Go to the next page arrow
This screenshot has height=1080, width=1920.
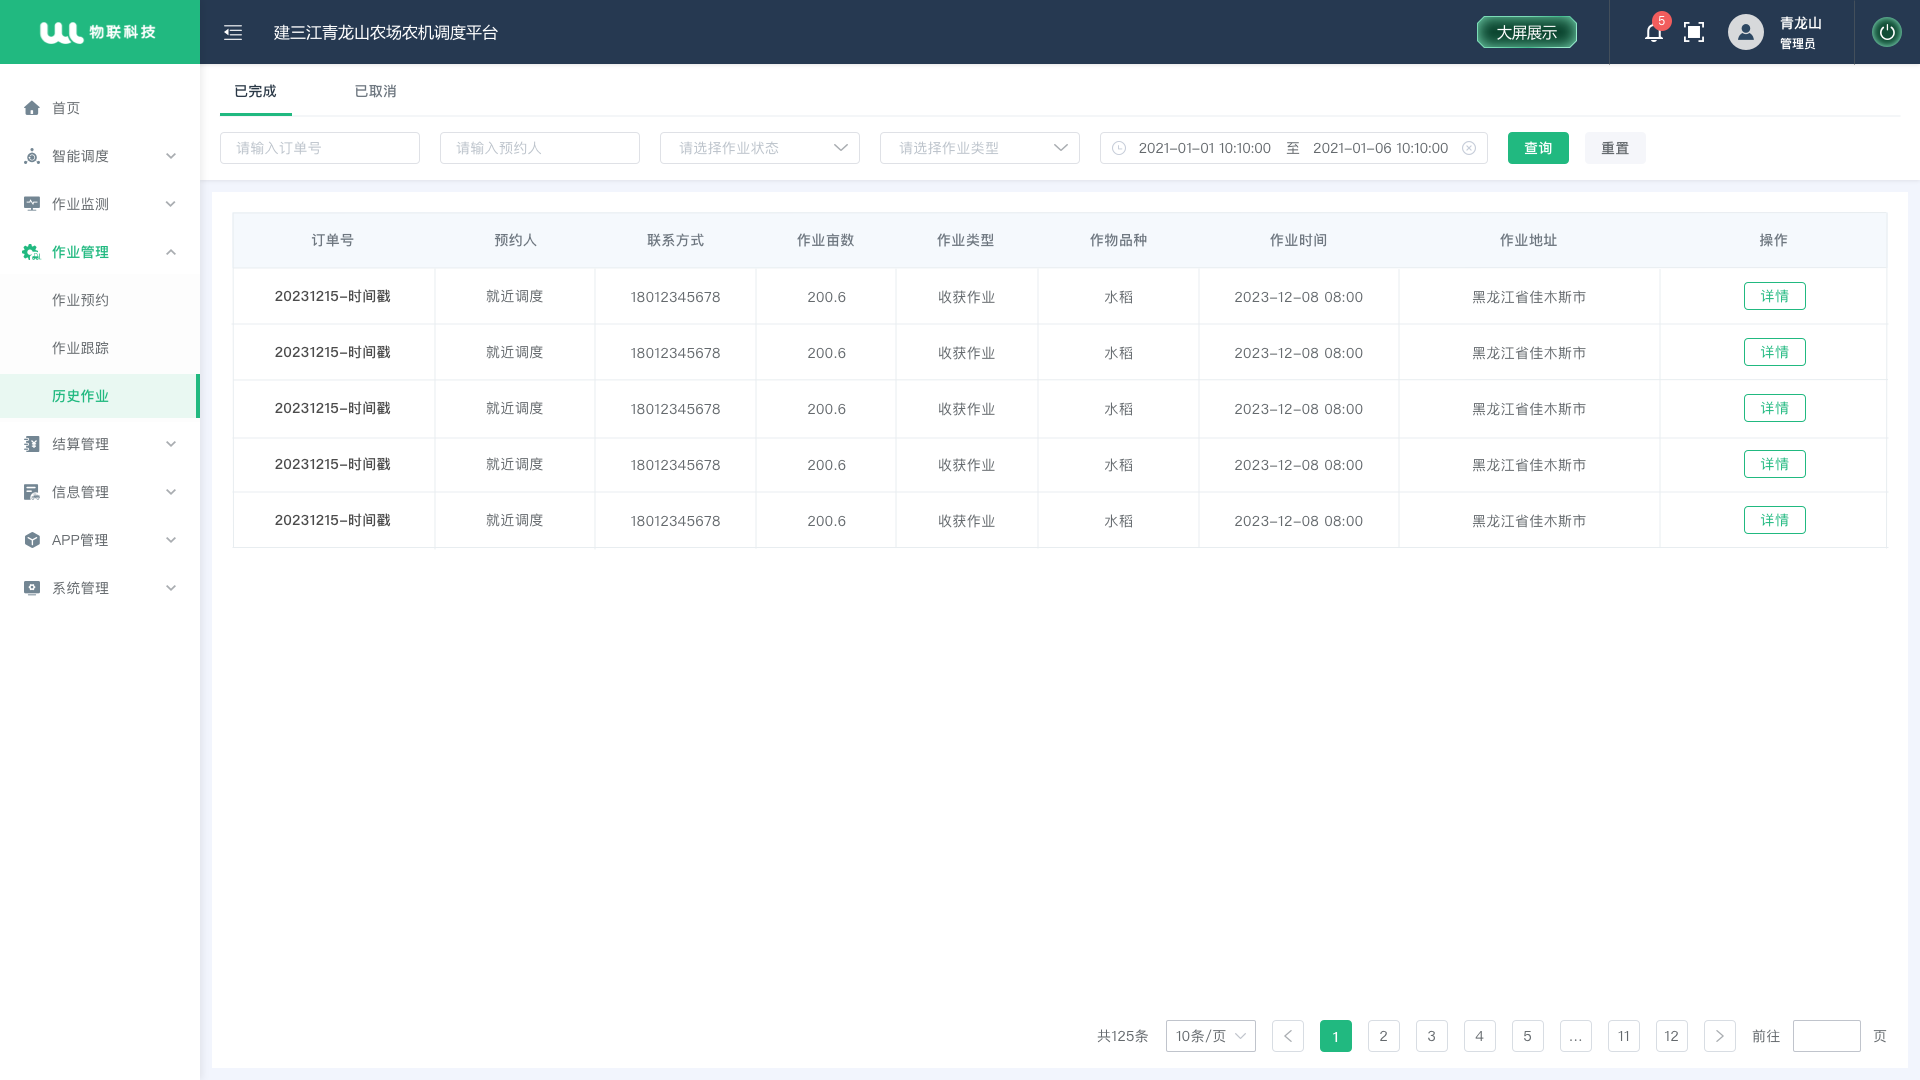point(1720,1036)
